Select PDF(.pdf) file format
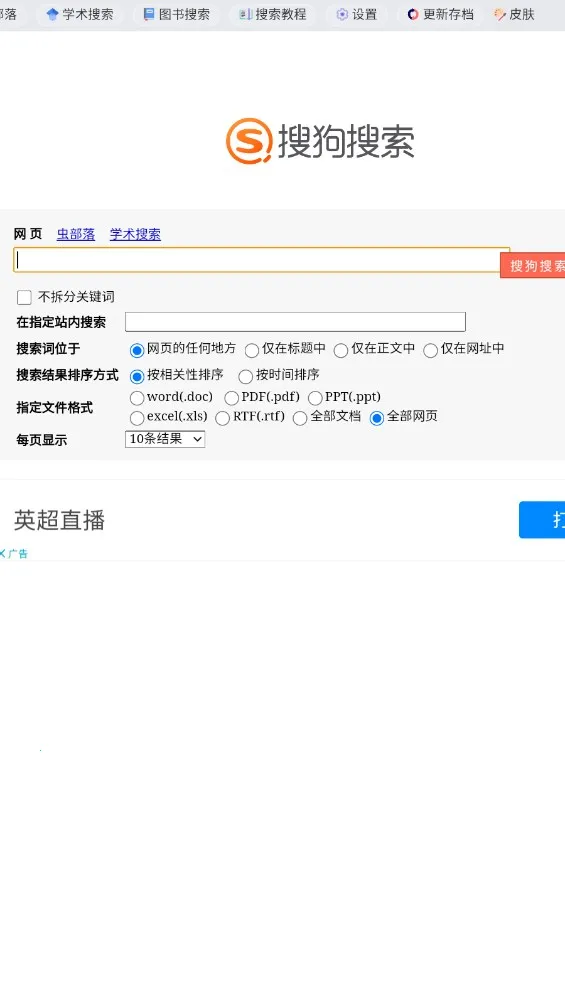 [231, 398]
